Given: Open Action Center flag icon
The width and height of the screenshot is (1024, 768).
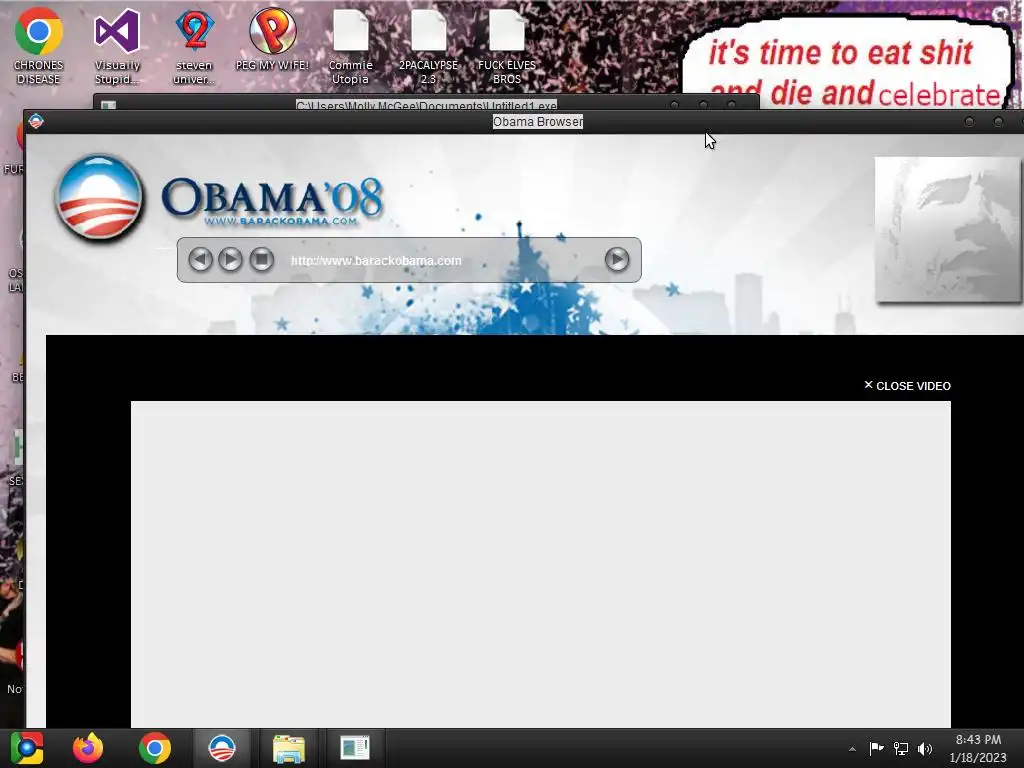Looking at the screenshot, I should 876,748.
